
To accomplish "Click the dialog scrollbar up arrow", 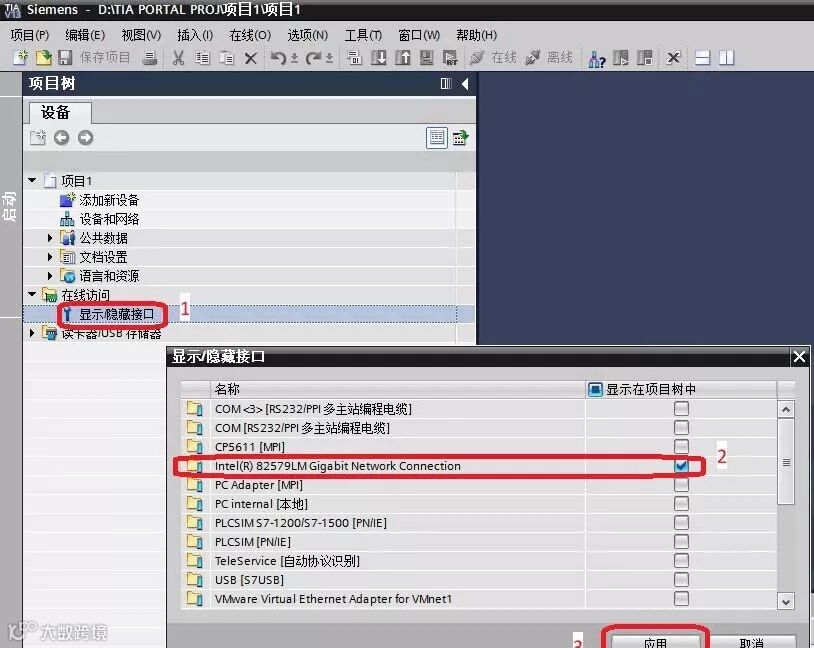I will click(786, 410).
